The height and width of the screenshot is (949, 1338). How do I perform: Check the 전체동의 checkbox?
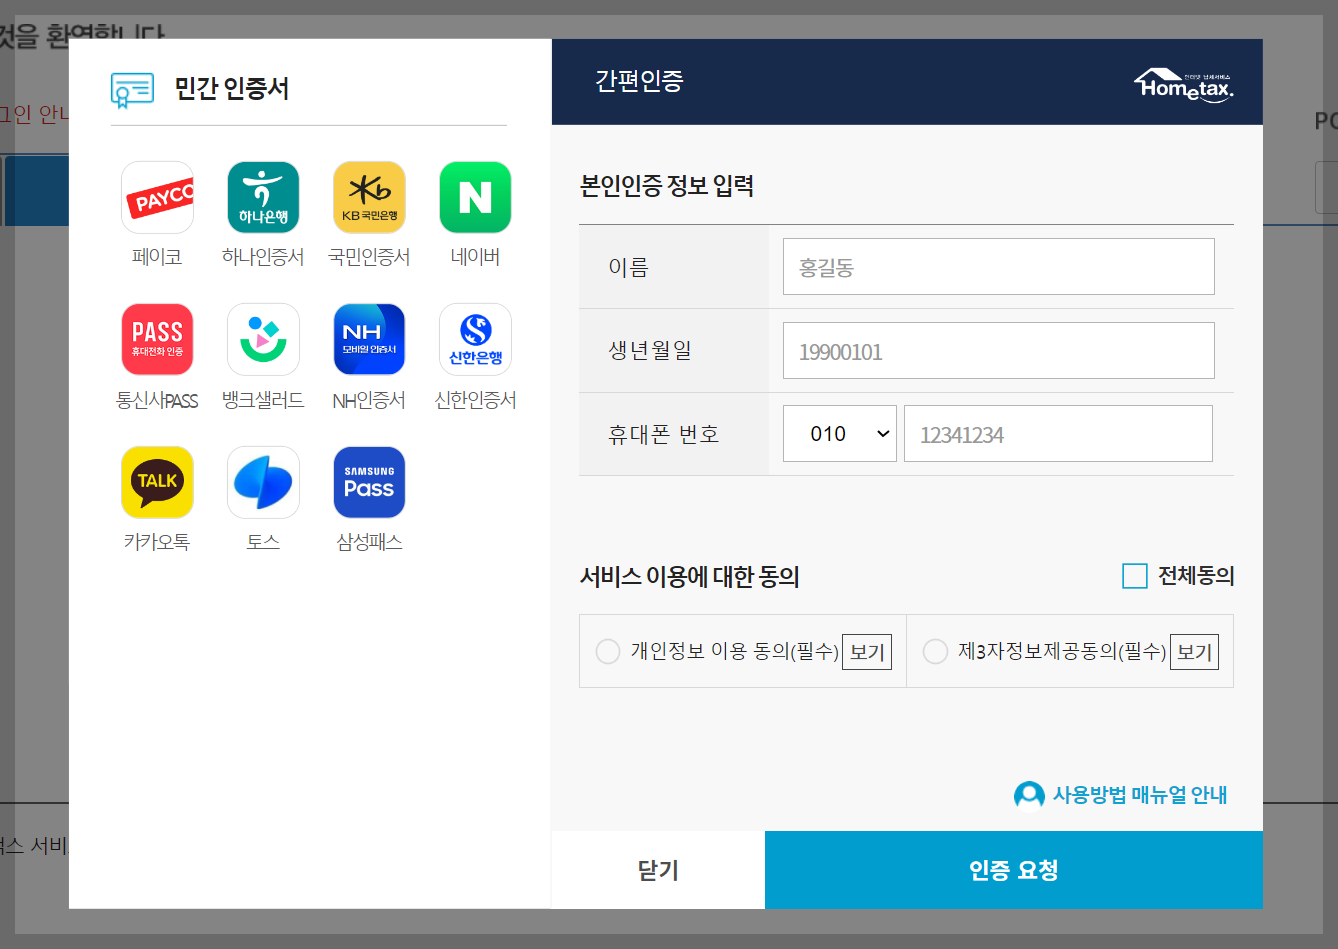1135,576
